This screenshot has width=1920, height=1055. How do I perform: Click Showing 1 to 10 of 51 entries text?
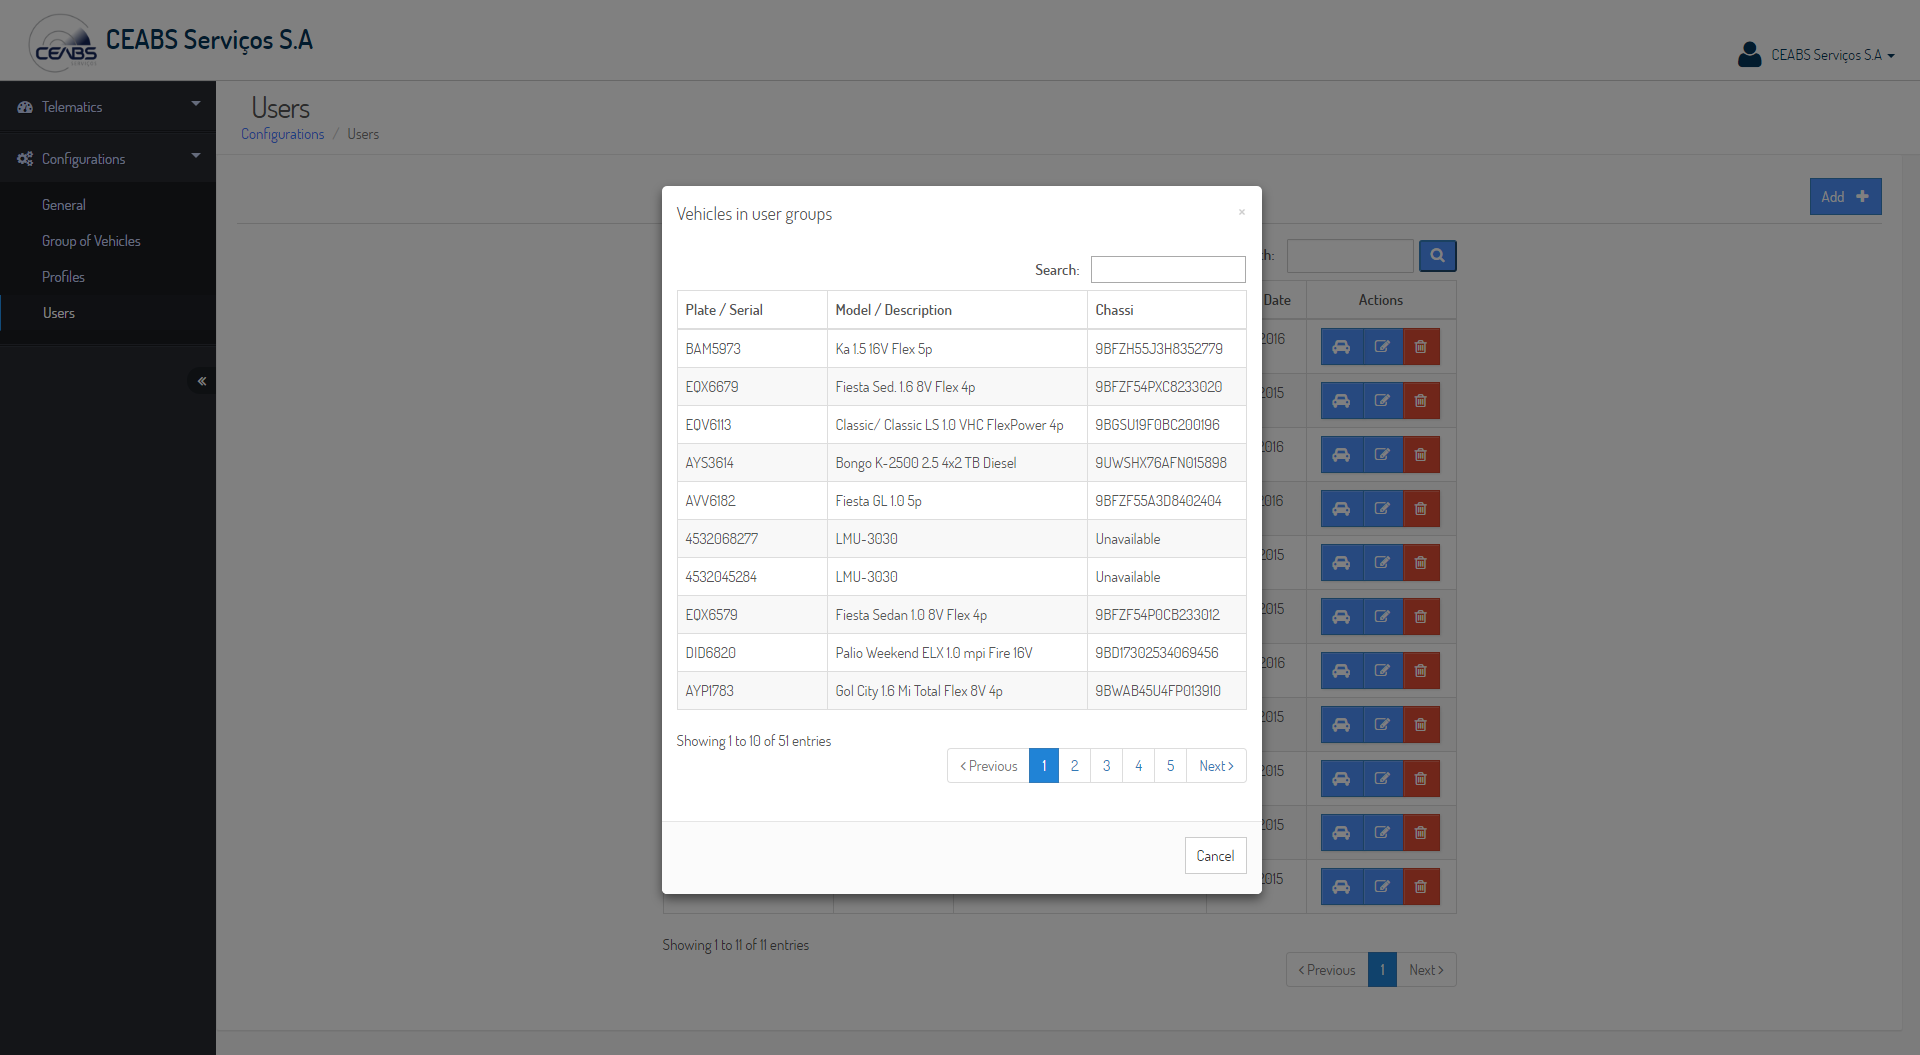754,741
